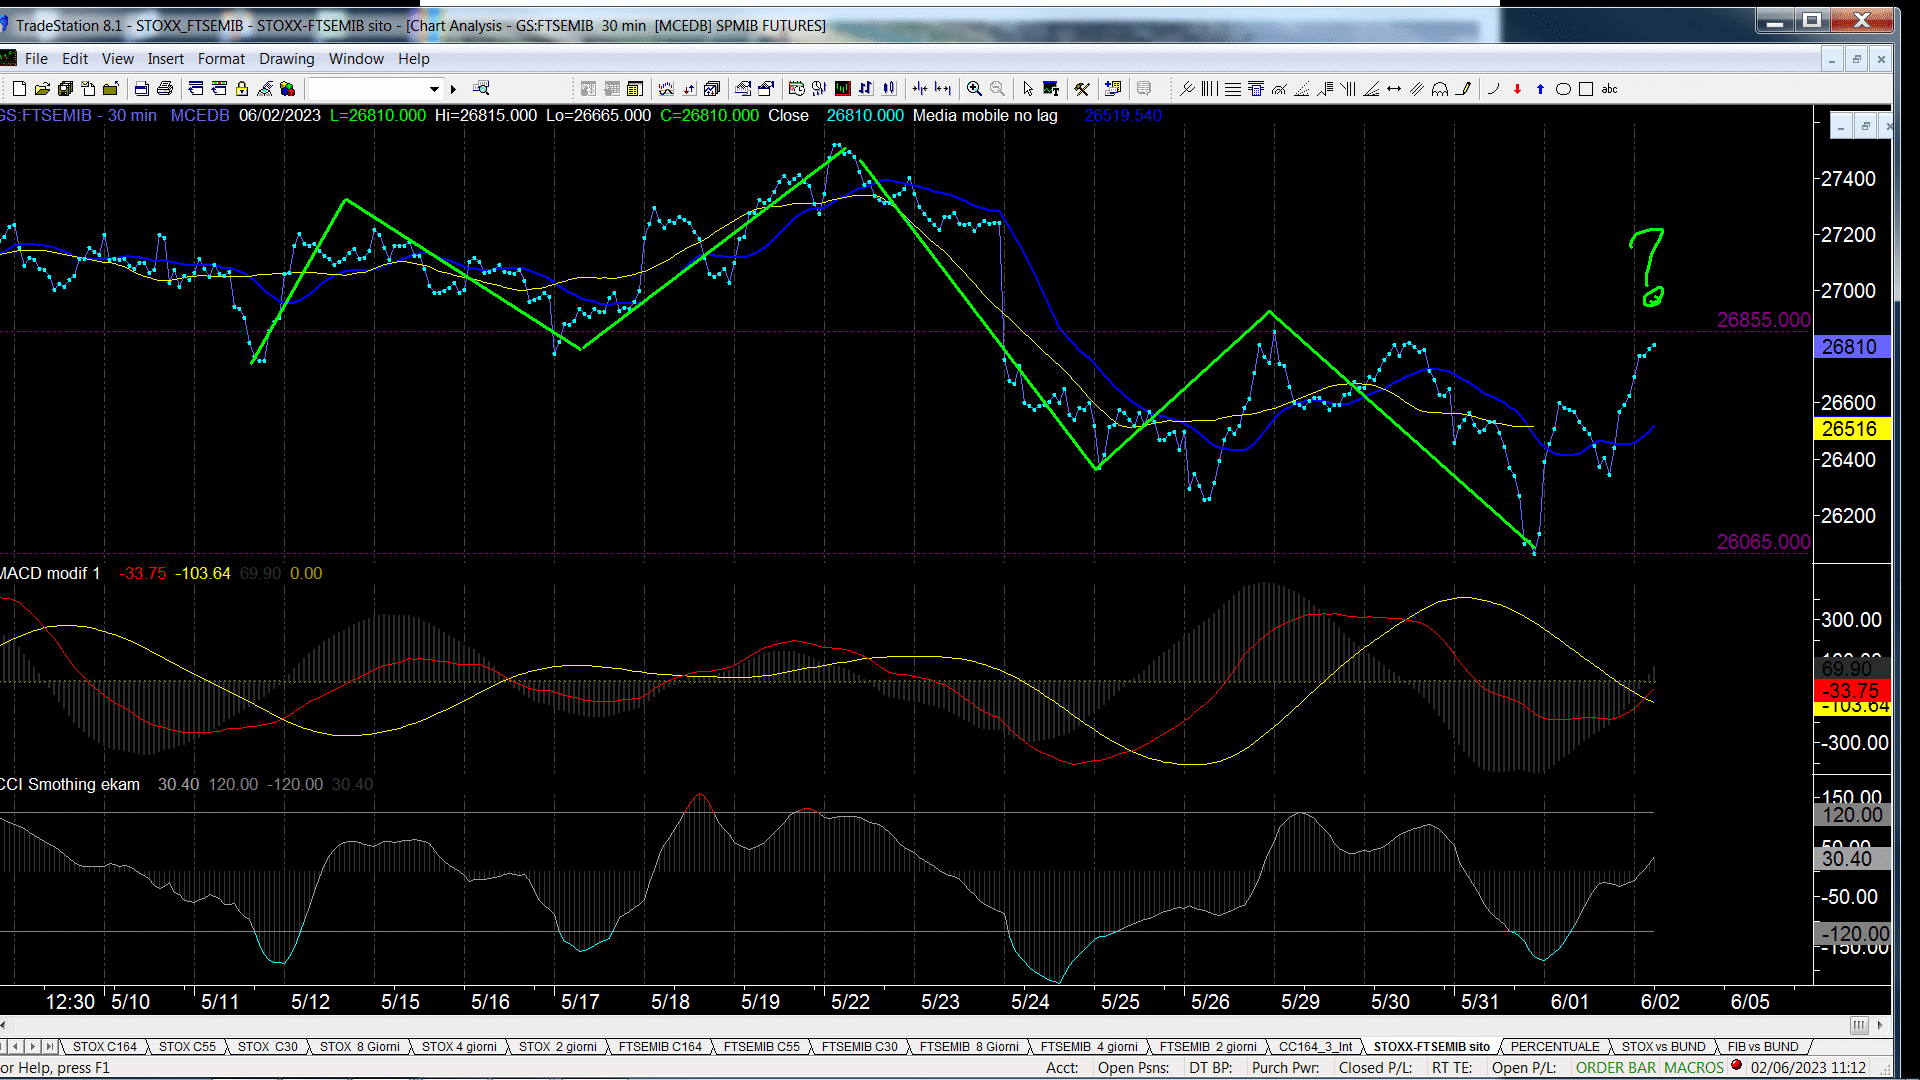The image size is (1920, 1080).
Task: Open the Help menu
Action: pos(413,59)
